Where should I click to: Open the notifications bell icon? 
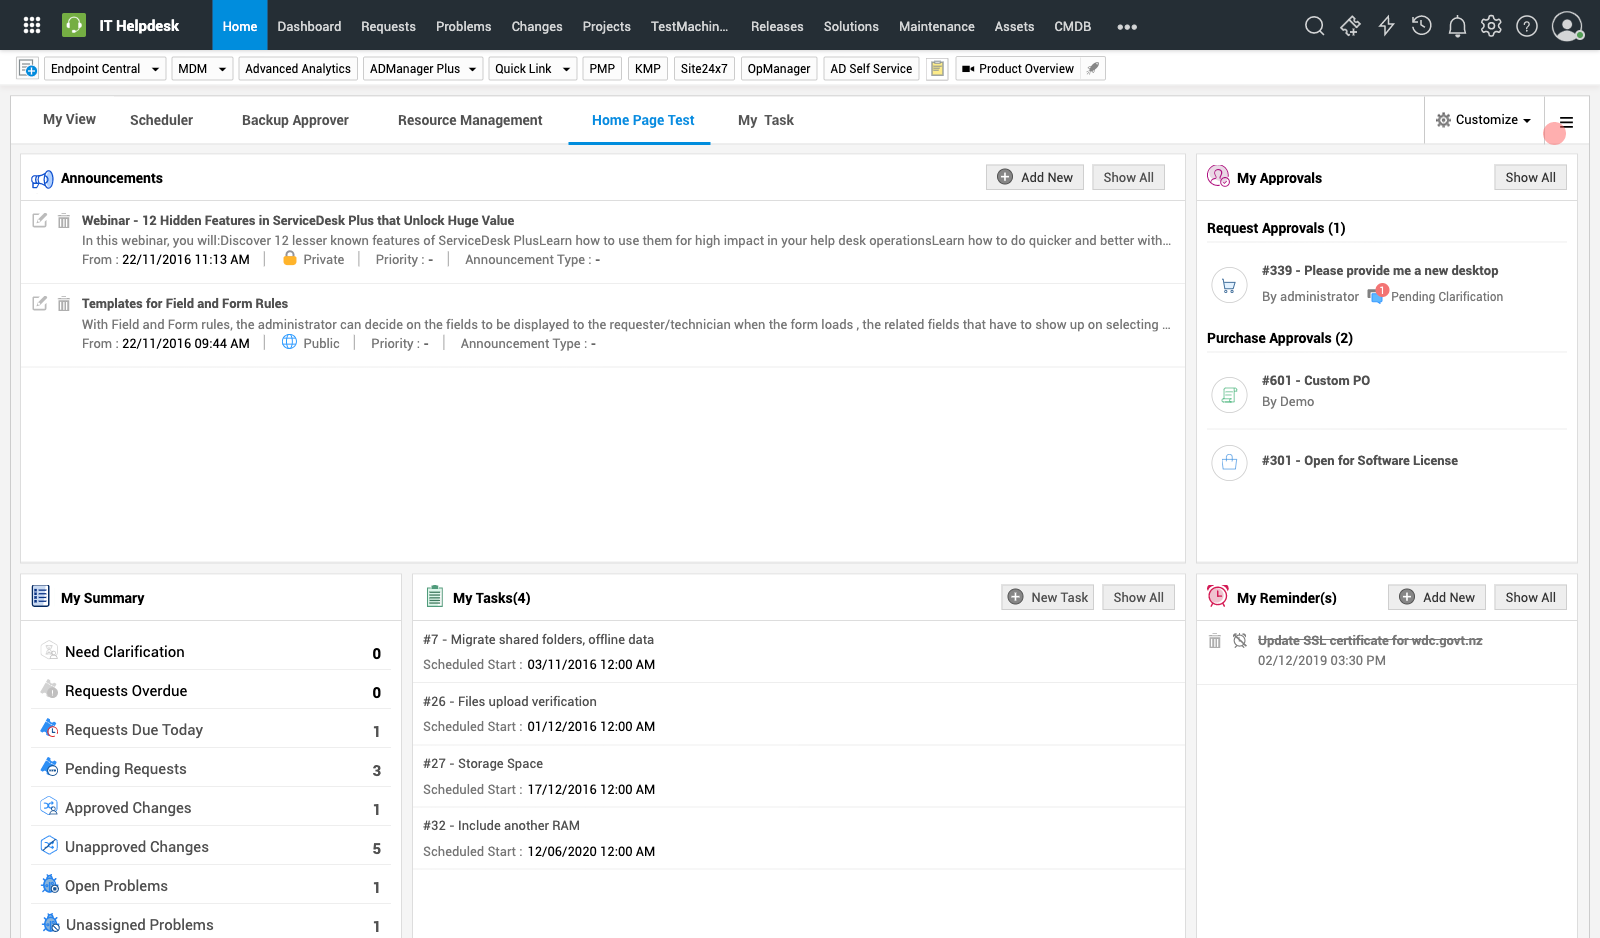coord(1457,26)
